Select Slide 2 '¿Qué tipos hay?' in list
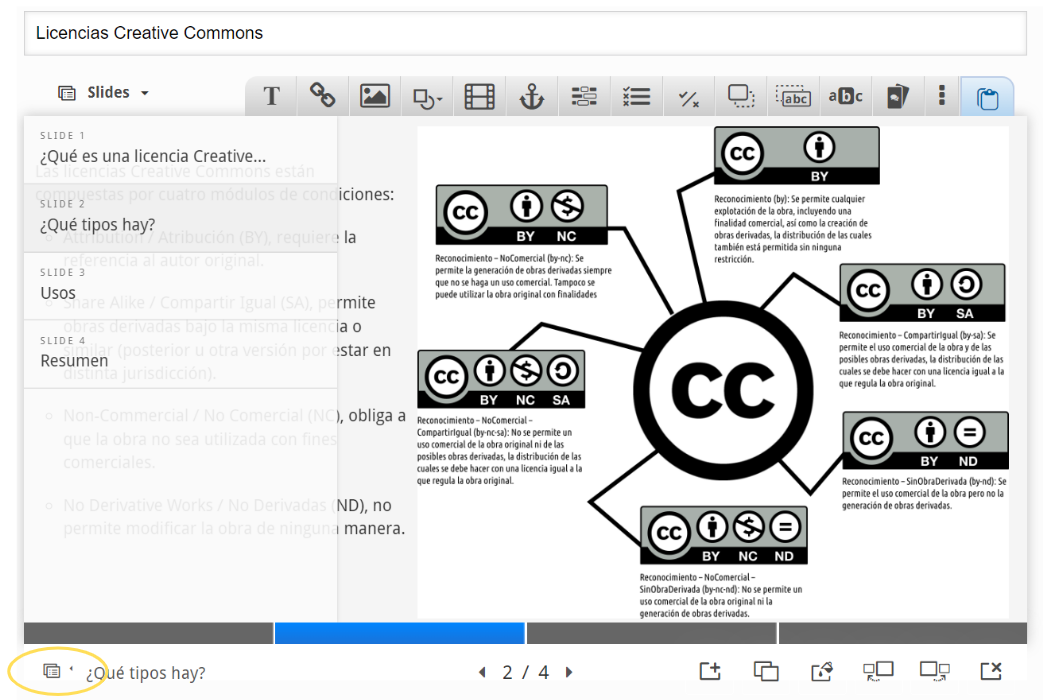 (x=180, y=218)
